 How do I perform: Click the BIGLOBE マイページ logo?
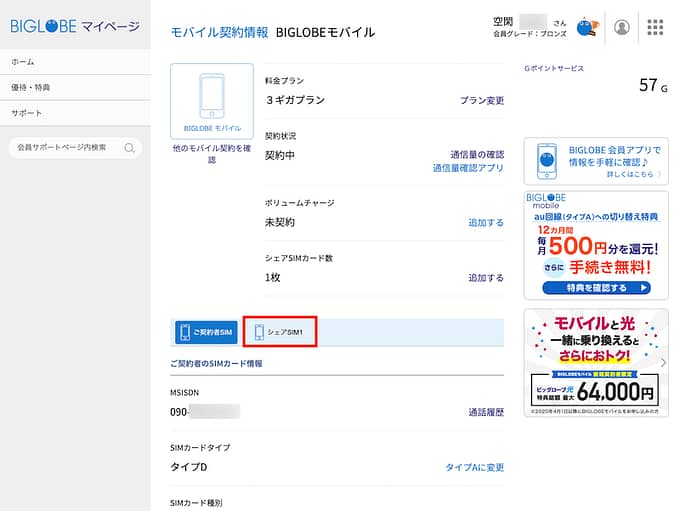point(75,26)
